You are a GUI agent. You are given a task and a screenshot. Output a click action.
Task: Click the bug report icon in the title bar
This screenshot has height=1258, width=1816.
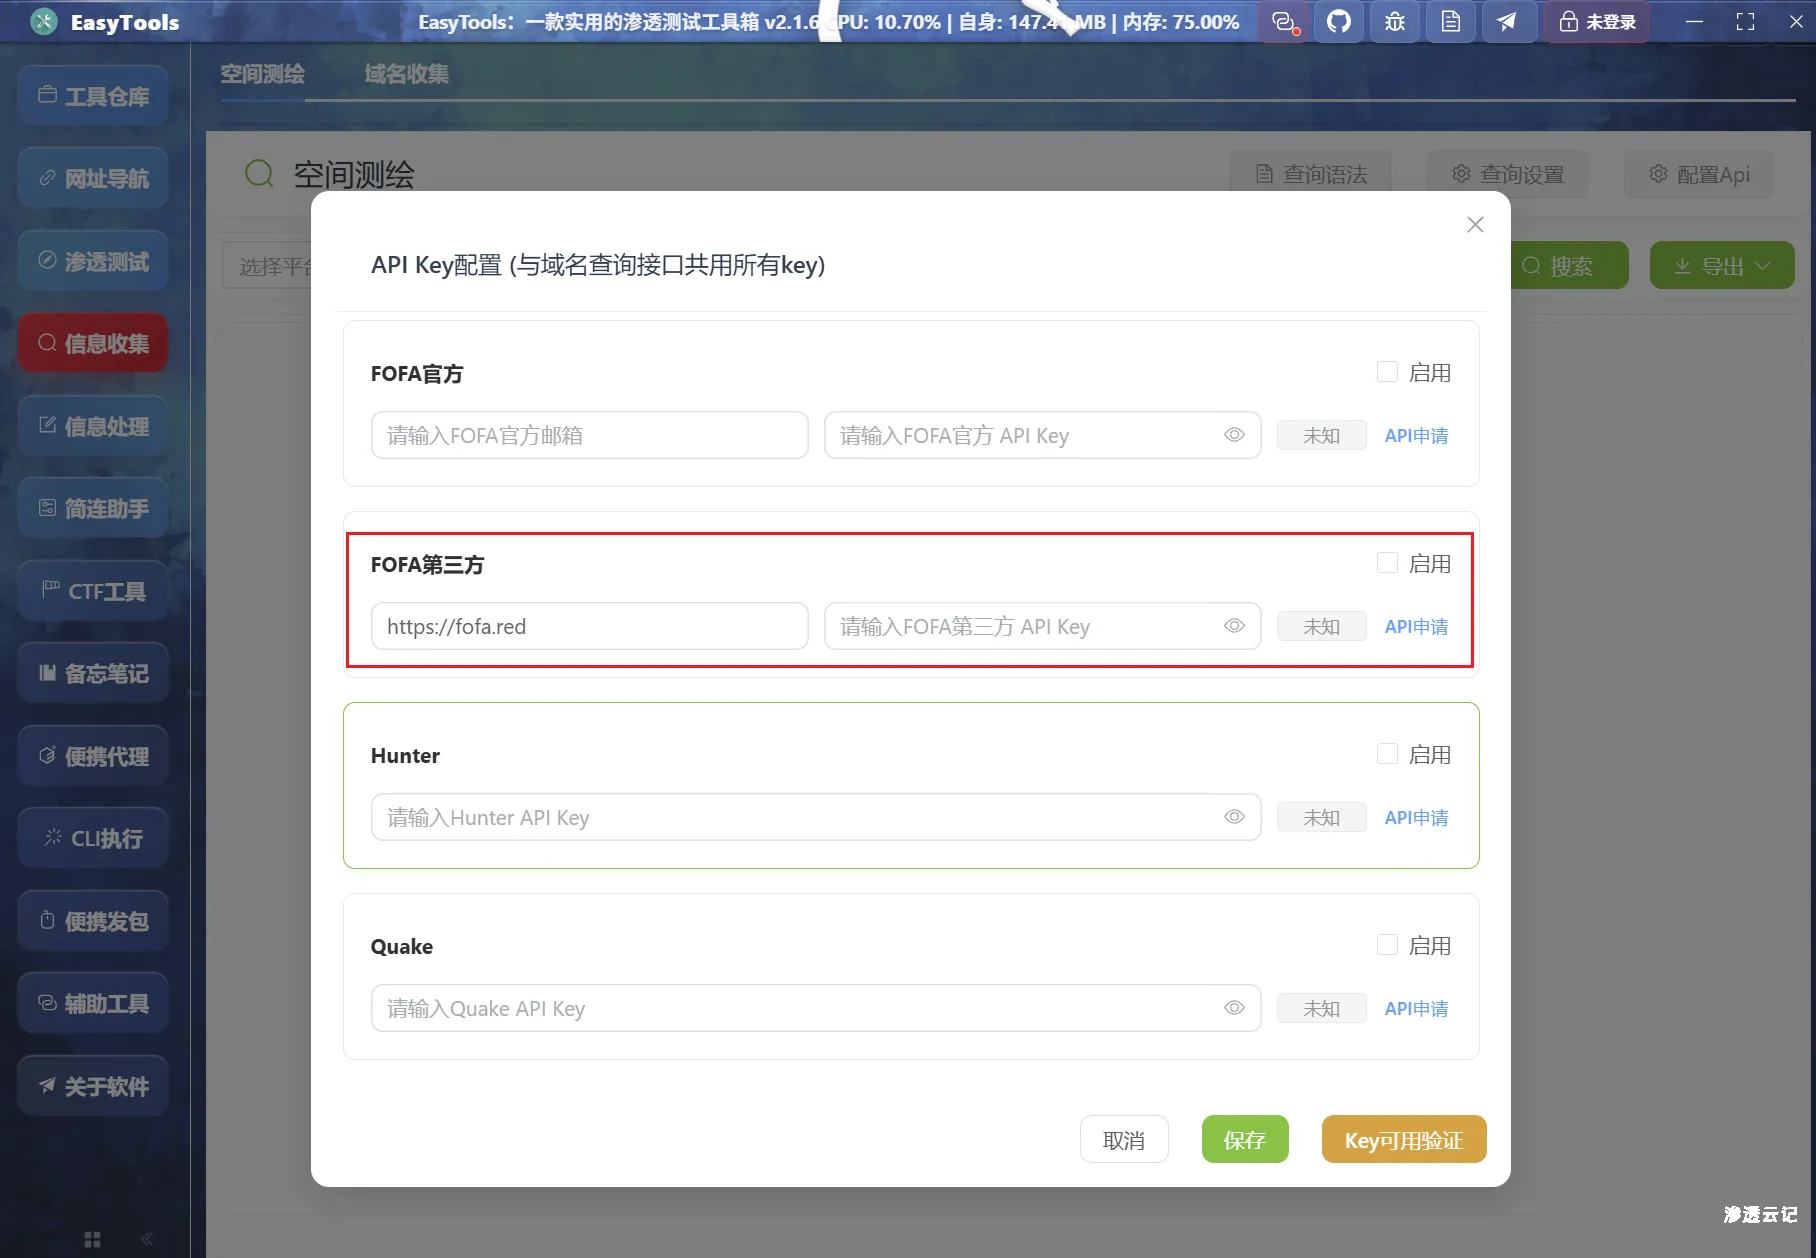[x=1394, y=21]
